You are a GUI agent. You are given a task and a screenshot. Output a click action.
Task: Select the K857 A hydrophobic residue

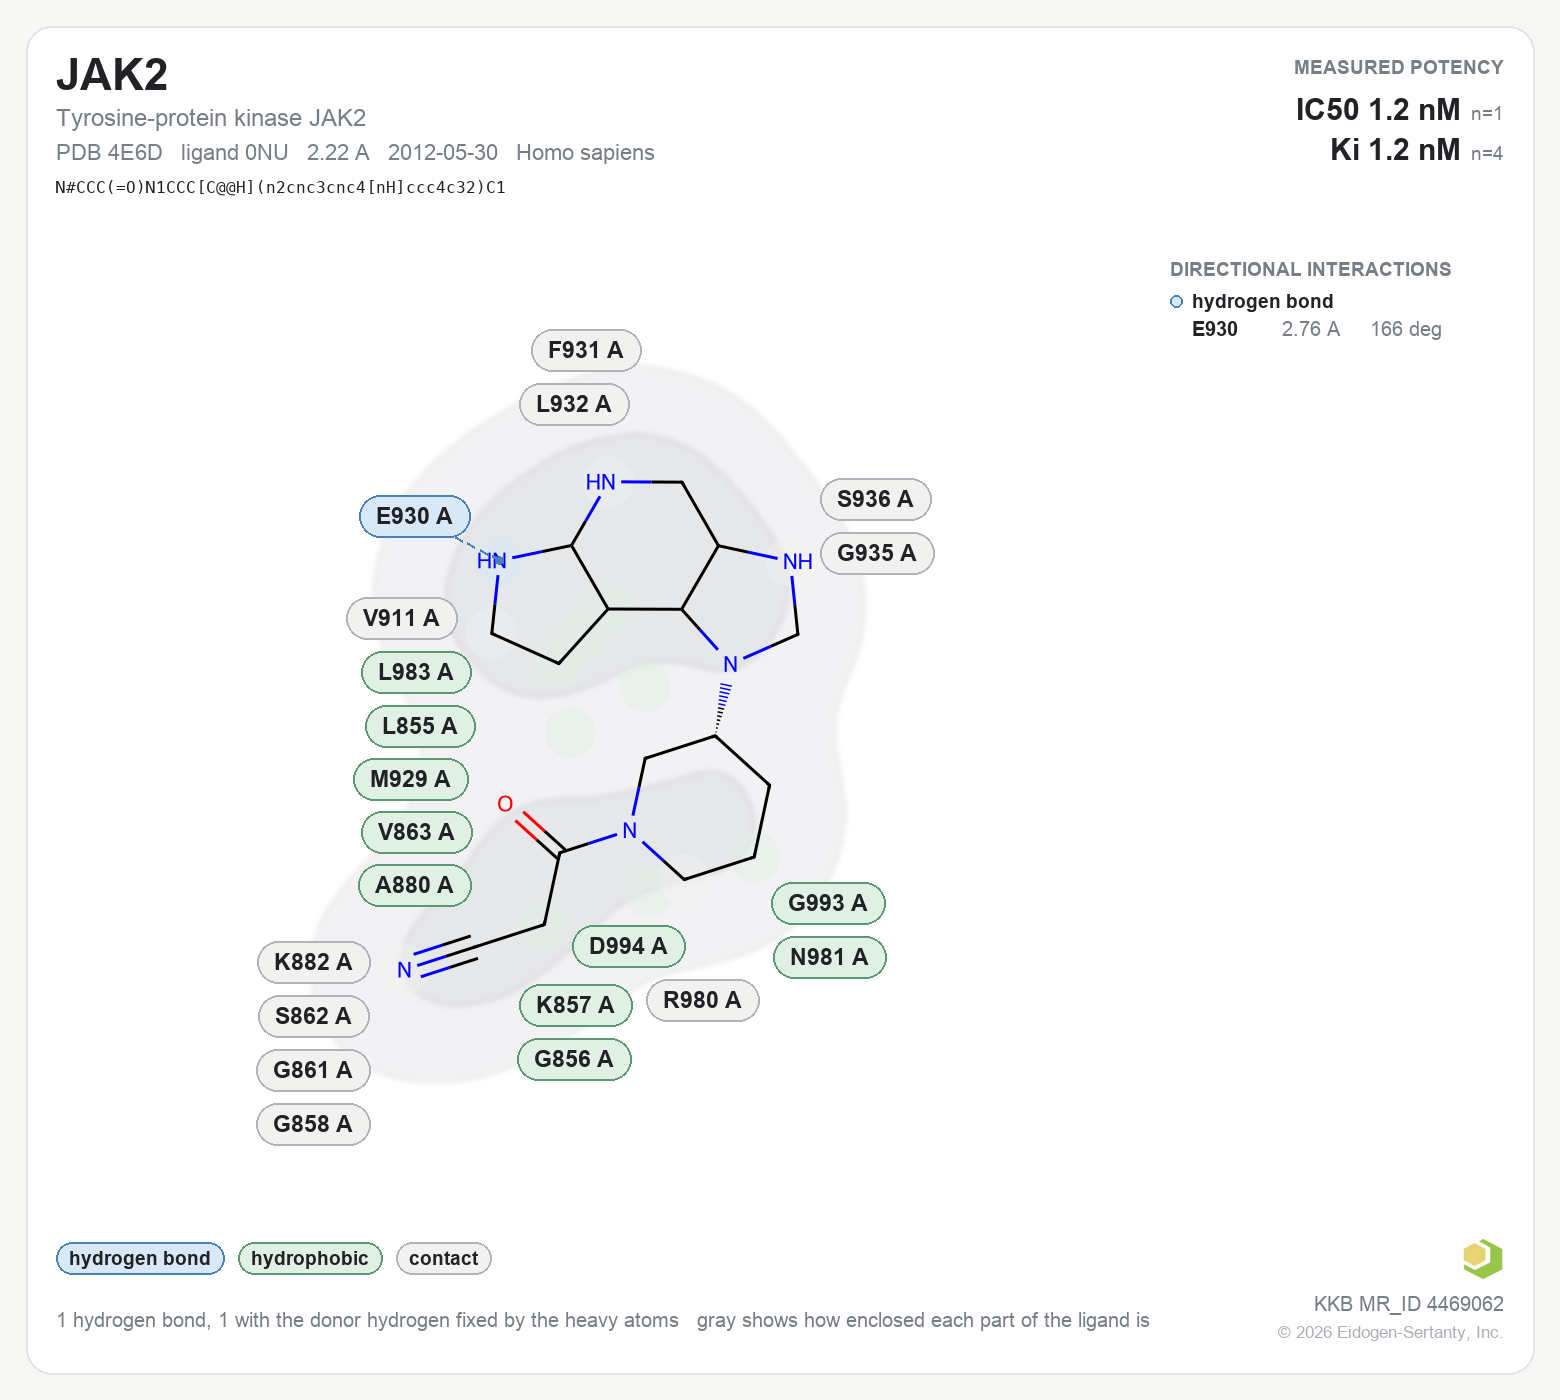(575, 1005)
